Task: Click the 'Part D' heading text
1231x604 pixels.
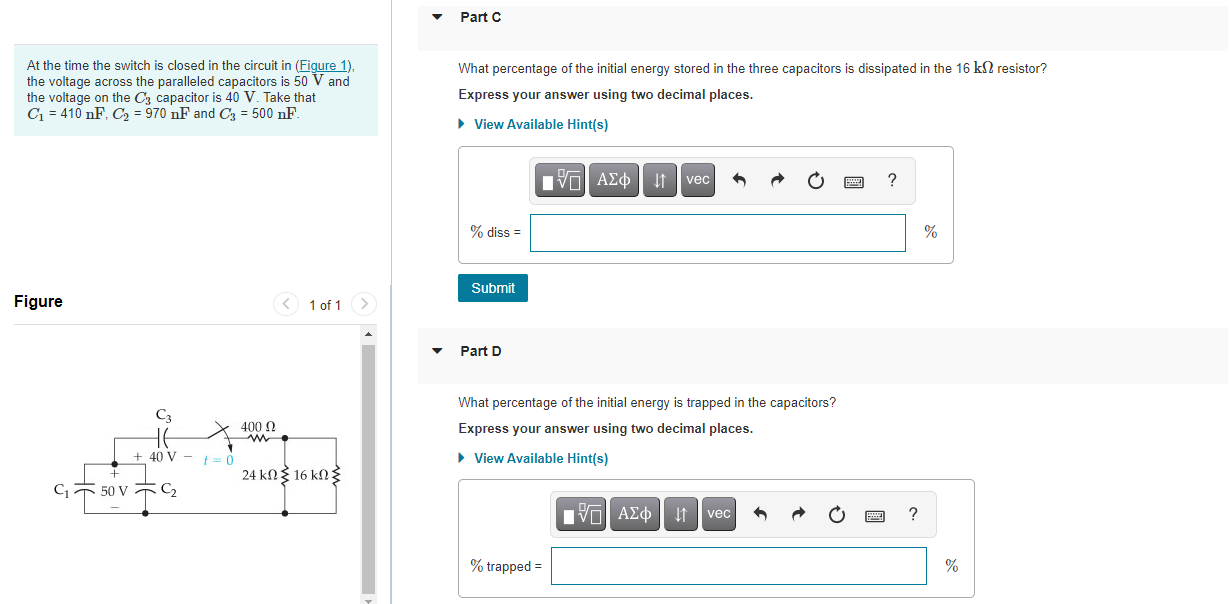Action: 481,351
